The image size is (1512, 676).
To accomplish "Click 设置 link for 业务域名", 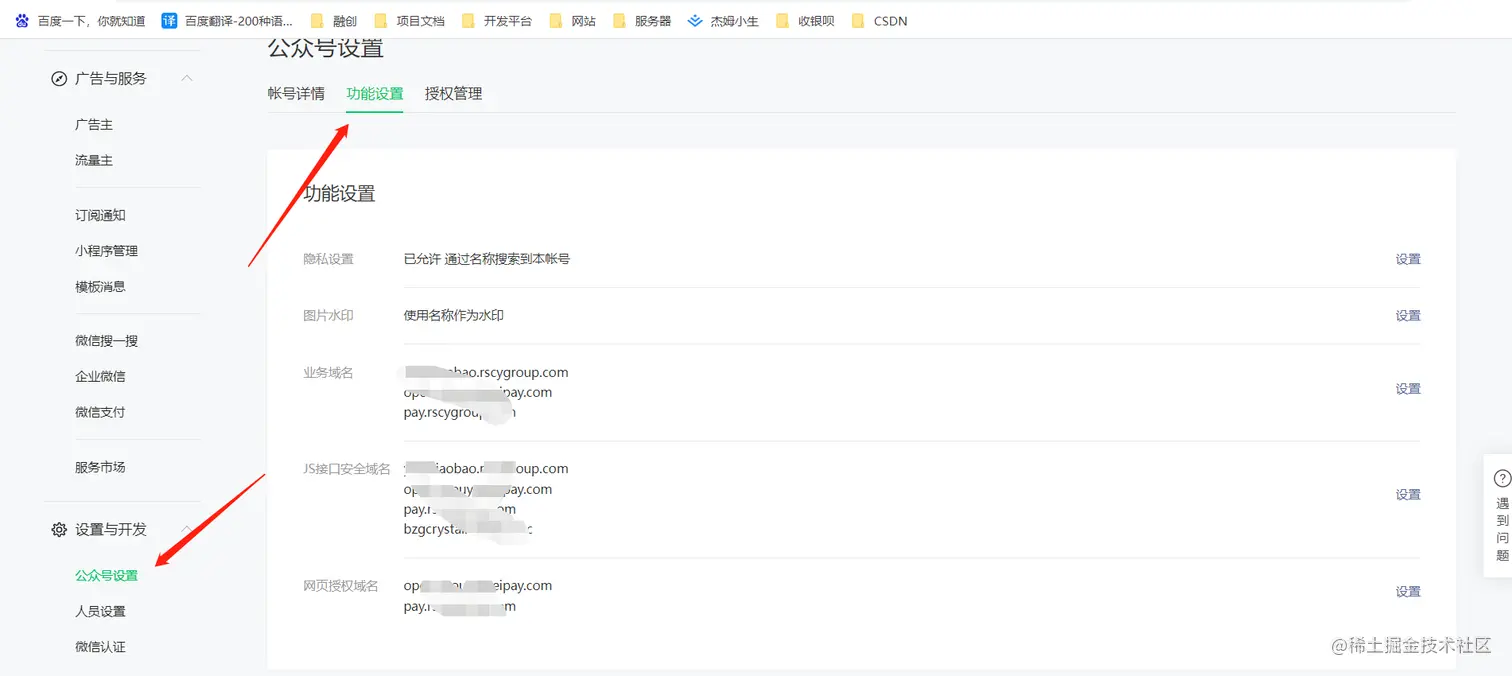I will pyautogui.click(x=1408, y=389).
